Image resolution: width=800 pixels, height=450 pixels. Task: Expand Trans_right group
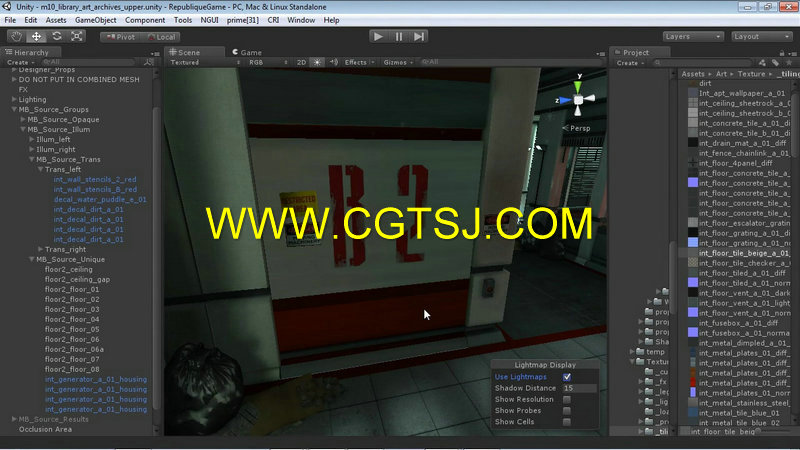click(40, 249)
